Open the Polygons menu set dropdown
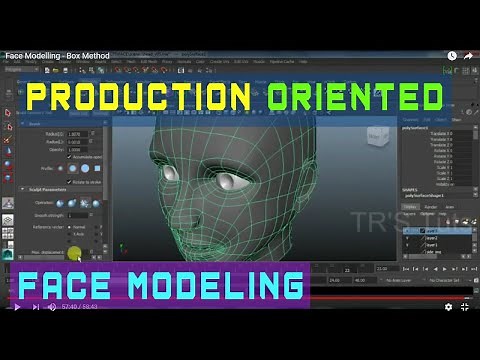This screenshot has height=360, width=480. (x=22, y=69)
